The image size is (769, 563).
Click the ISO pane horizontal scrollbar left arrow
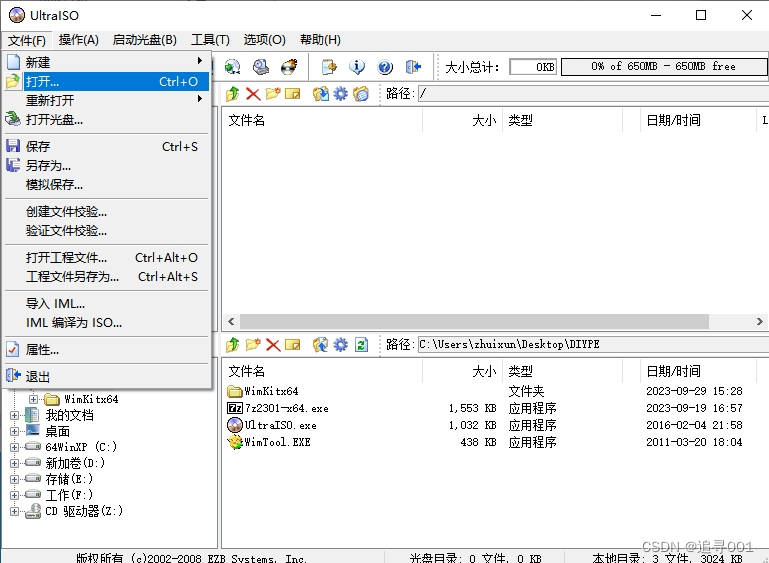(231, 322)
